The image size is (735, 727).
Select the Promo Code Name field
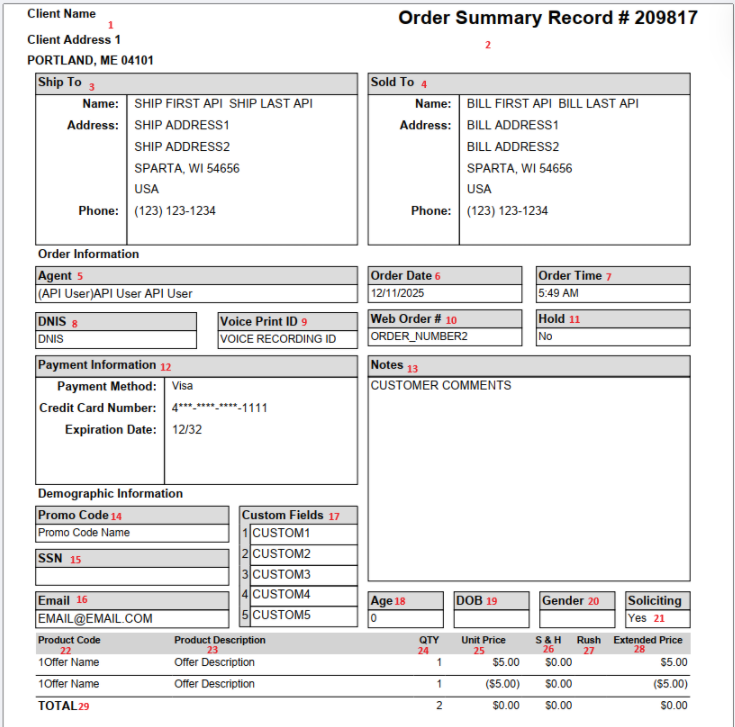[132, 533]
